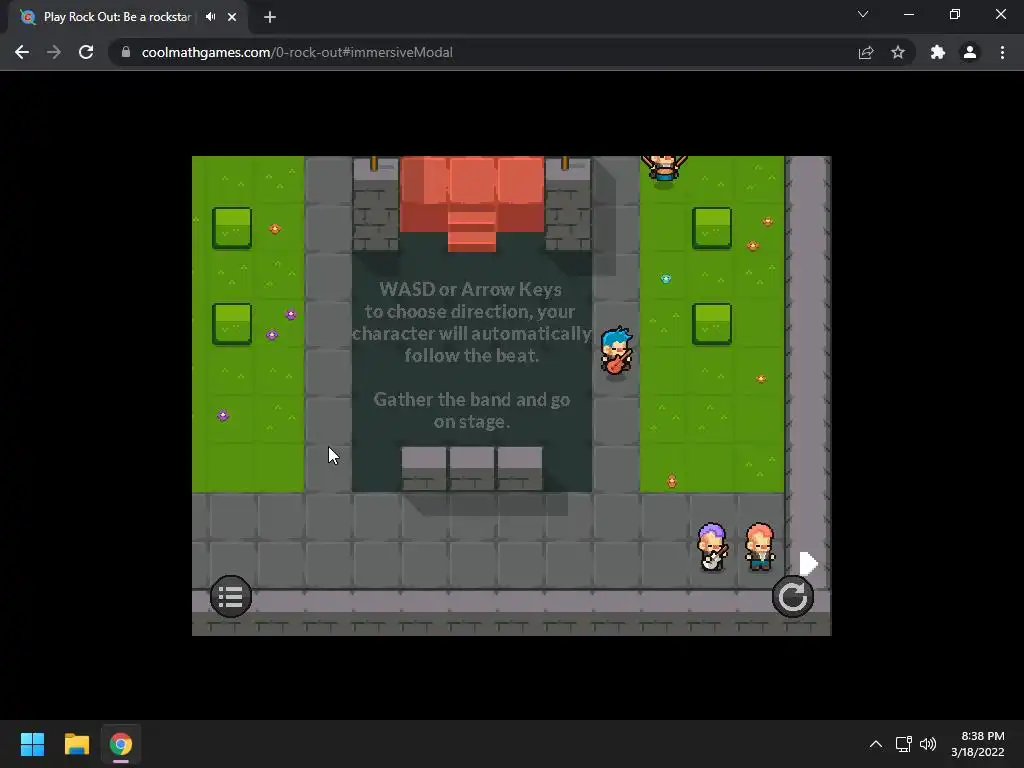Show hidden system tray icons
This screenshot has width=1024, height=768.
point(876,744)
